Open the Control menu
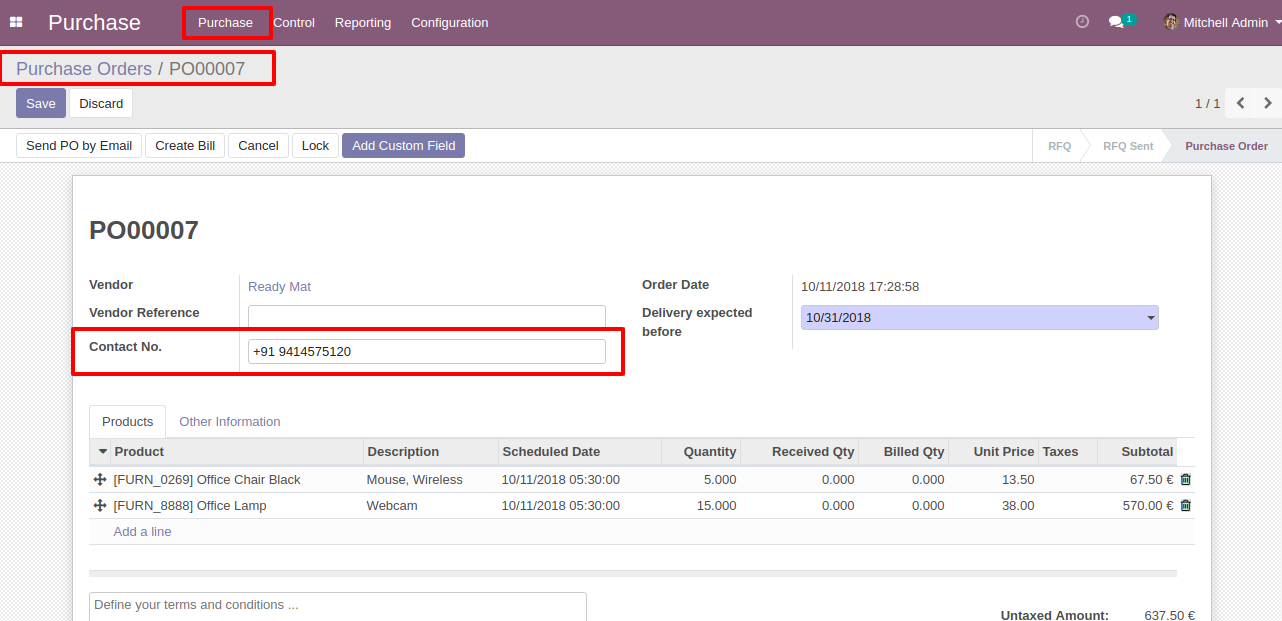The height and width of the screenshot is (621, 1282). [x=294, y=22]
